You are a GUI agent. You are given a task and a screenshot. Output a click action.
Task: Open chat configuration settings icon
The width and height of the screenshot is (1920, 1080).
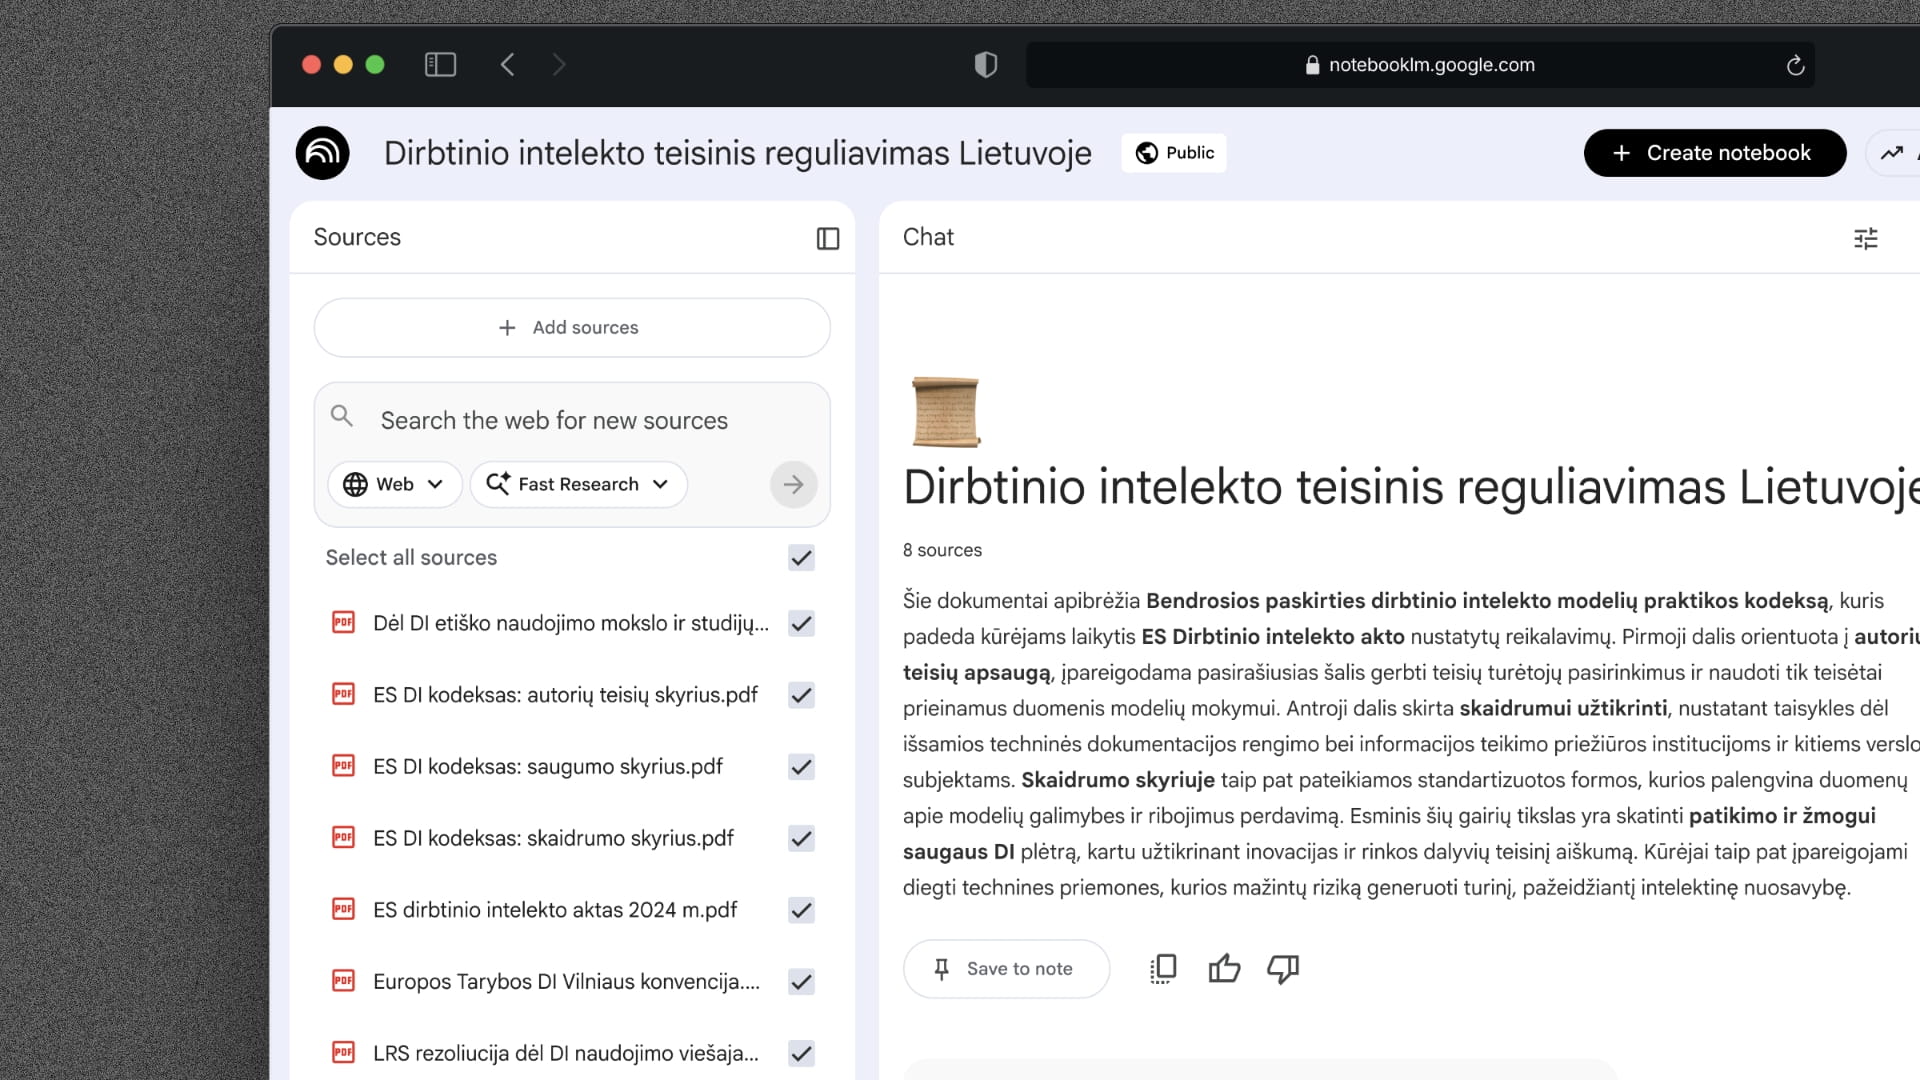(x=1865, y=238)
